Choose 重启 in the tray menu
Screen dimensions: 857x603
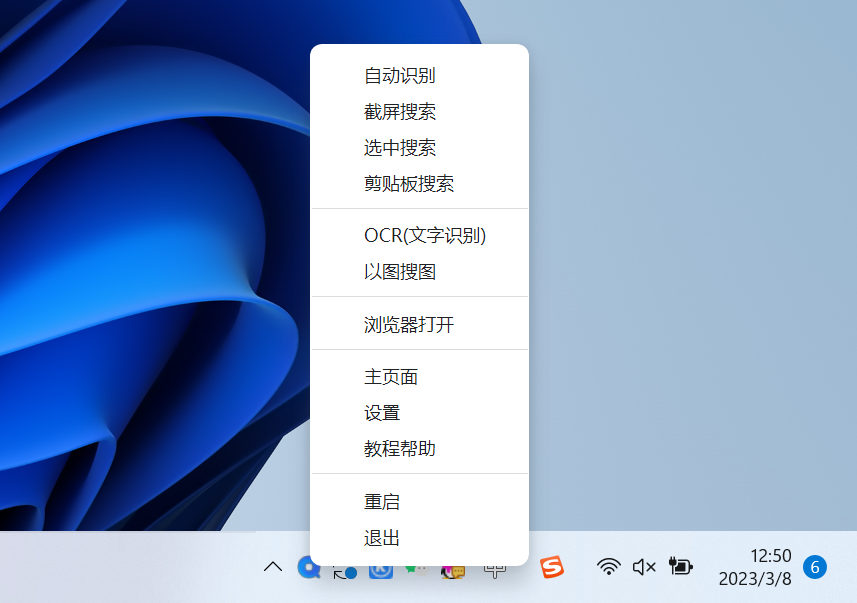click(419, 501)
